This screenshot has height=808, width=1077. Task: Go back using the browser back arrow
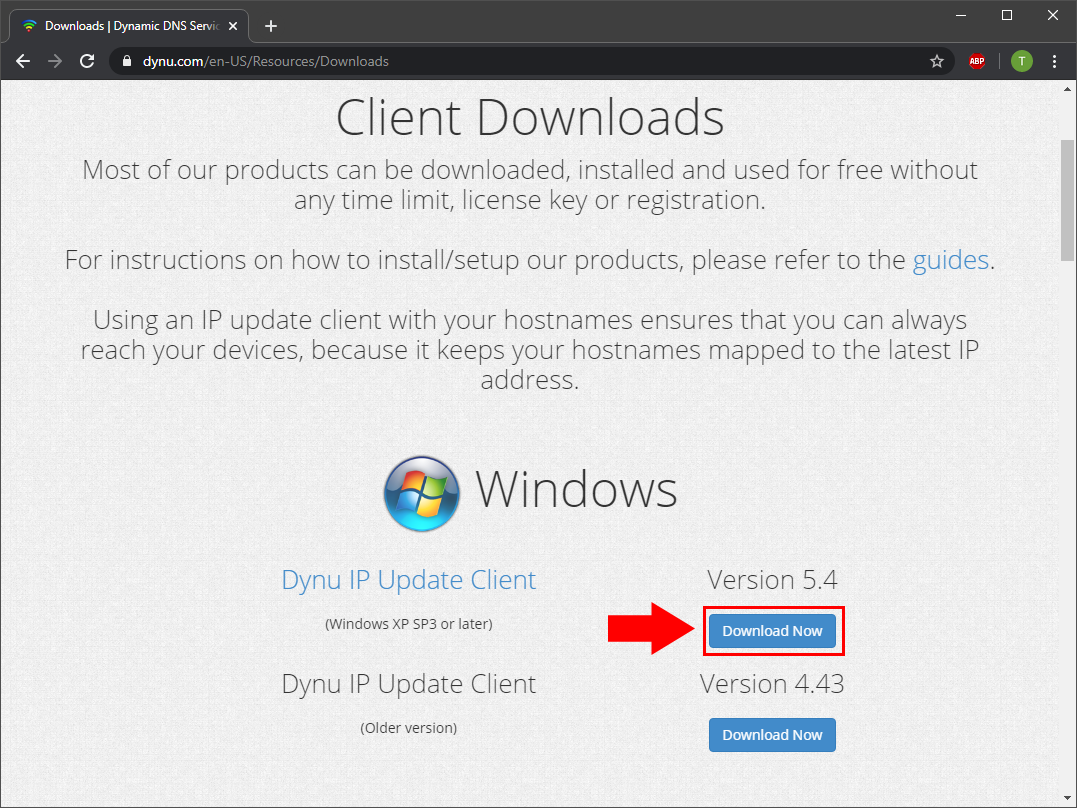(x=23, y=61)
